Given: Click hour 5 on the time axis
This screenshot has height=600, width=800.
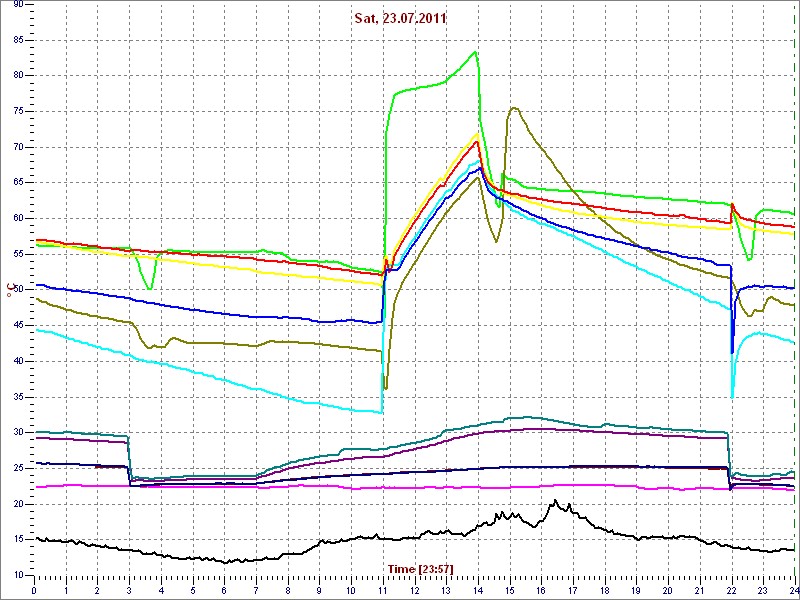Looking at the screenshot, I should click(x=193, y=590).
